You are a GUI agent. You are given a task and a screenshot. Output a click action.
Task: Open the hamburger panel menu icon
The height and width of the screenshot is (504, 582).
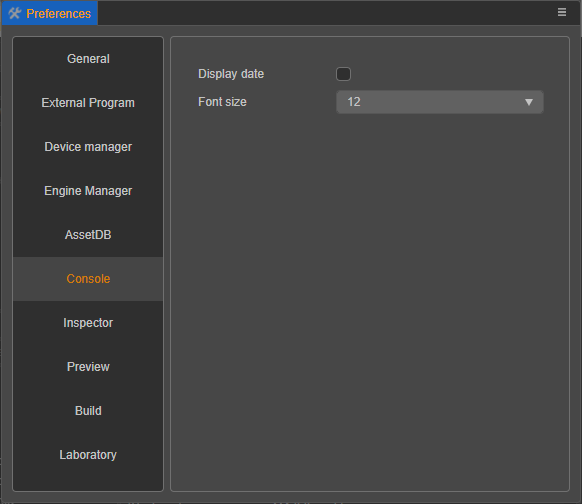coord(562,12)
